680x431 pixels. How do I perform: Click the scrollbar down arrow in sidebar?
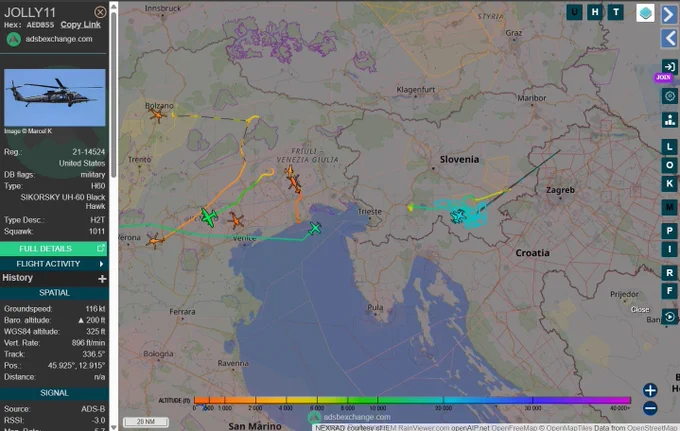pos(114,427)
